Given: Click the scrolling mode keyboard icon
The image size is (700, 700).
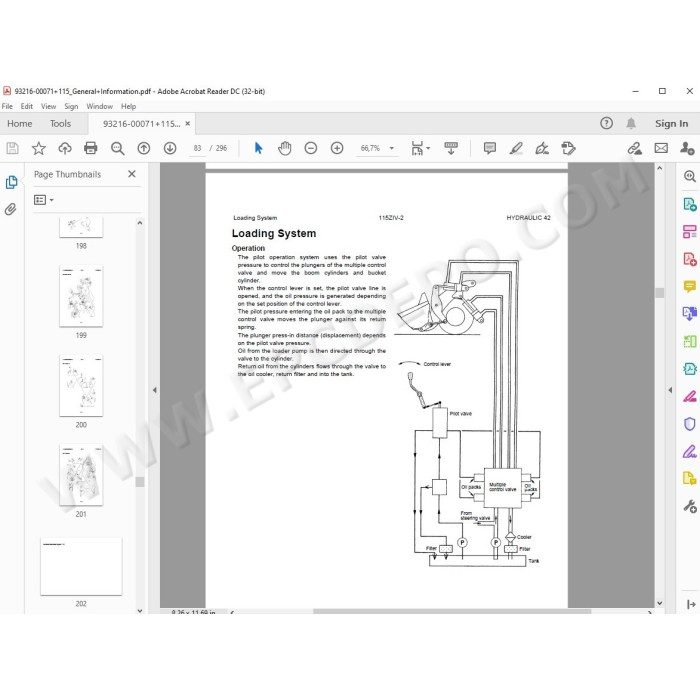Looking at the screenshot, I should click(x=451, y=148).
